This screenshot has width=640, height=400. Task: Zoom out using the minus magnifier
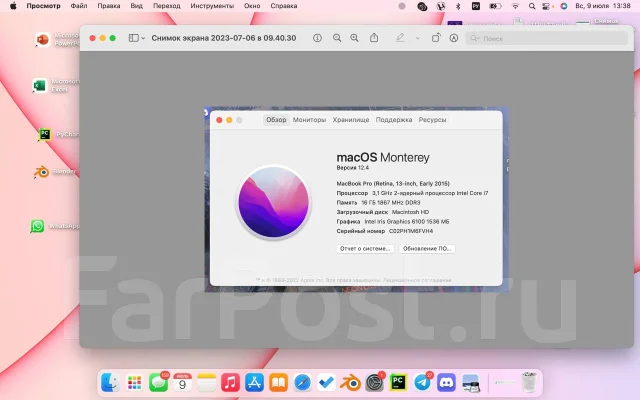click(x=337, y=38)
